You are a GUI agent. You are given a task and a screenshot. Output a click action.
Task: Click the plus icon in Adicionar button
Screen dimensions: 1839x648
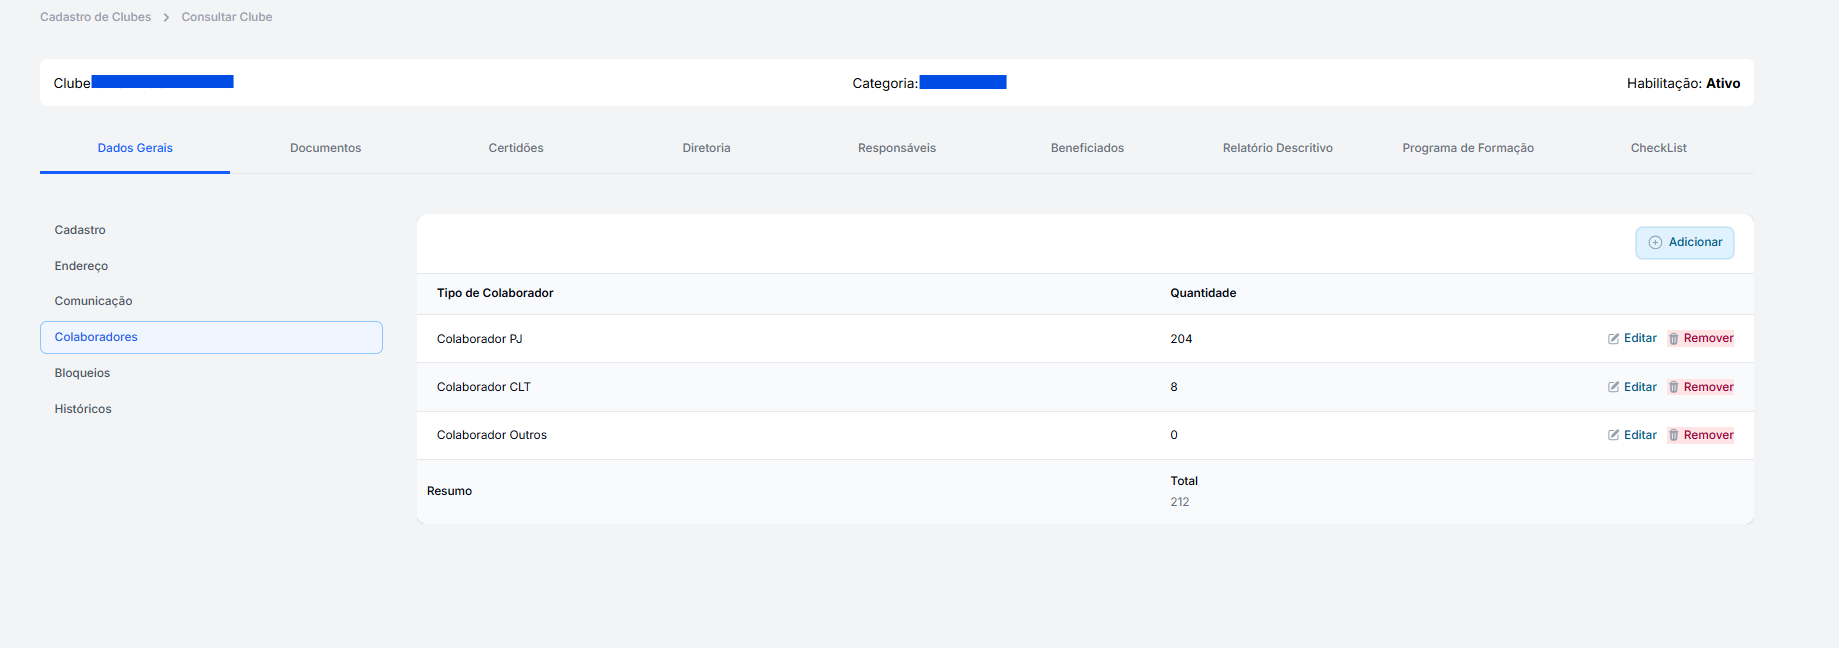(1655, 243)
